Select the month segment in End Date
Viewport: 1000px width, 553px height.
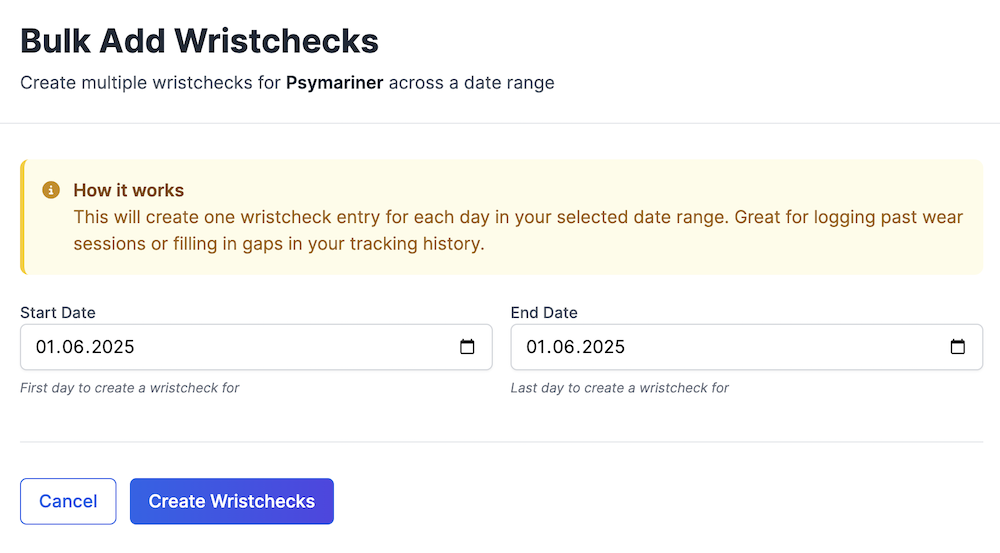tap(565, 347)
